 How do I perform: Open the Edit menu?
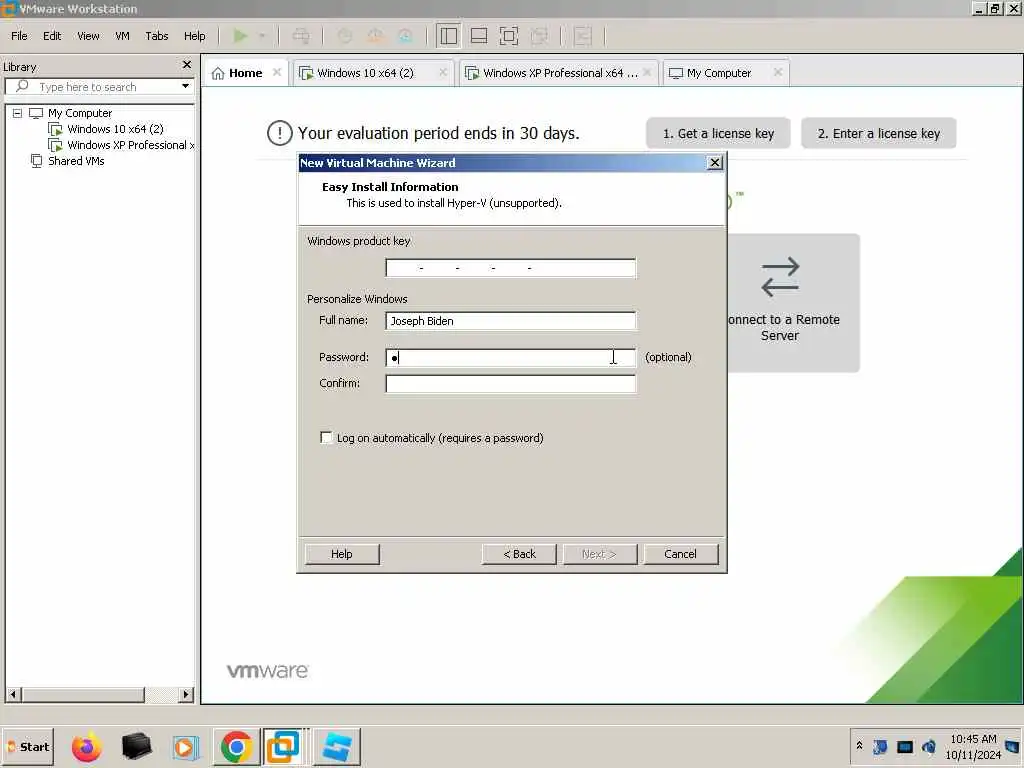pyautogui.click(x=52, y=36)
